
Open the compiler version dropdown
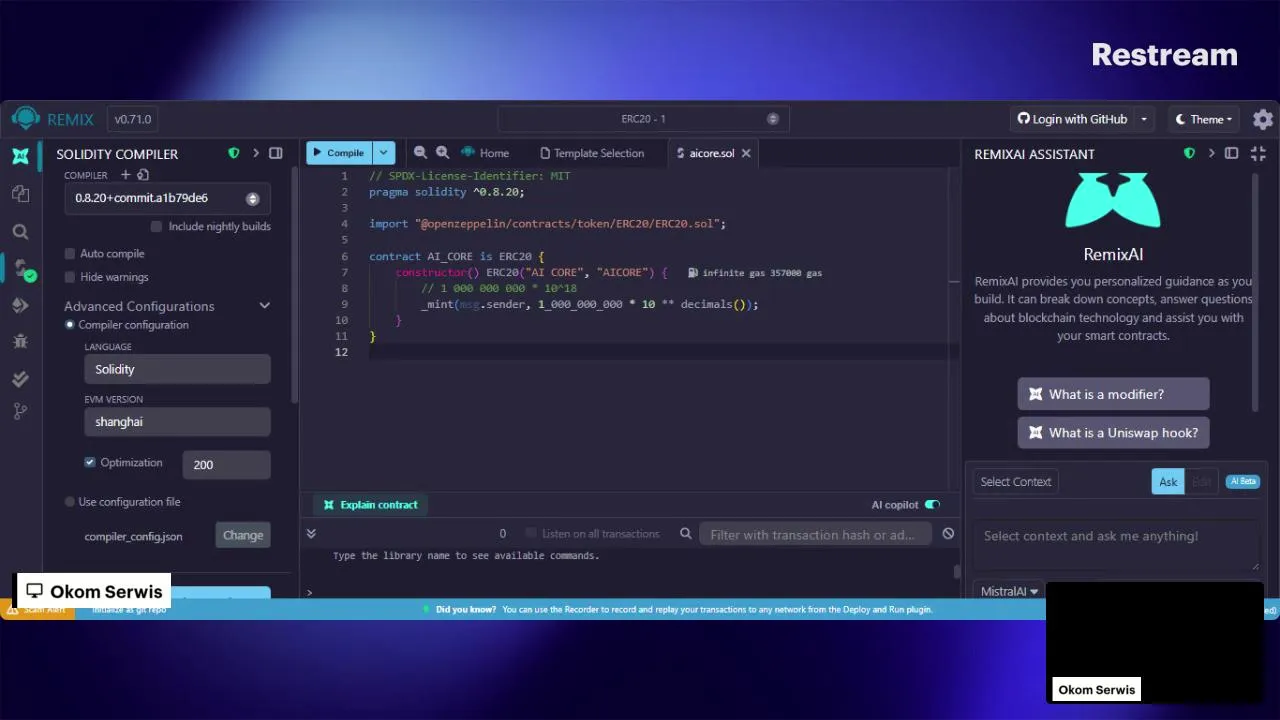click(167, 198)
